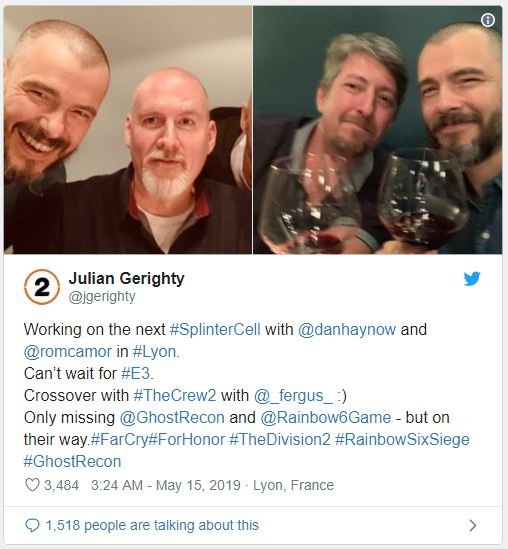Visit the @danhaynow profile mention

(347, 329)
